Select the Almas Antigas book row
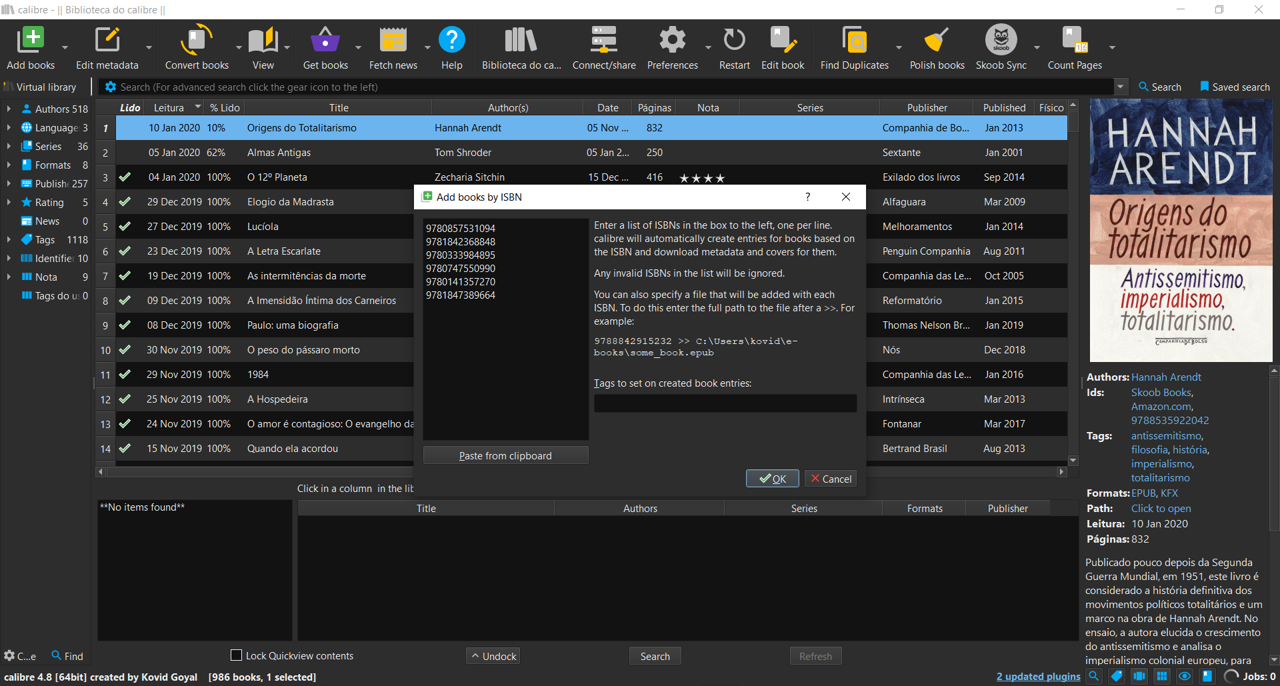This screenshot has width=1280, height=686. pos(591,152)
